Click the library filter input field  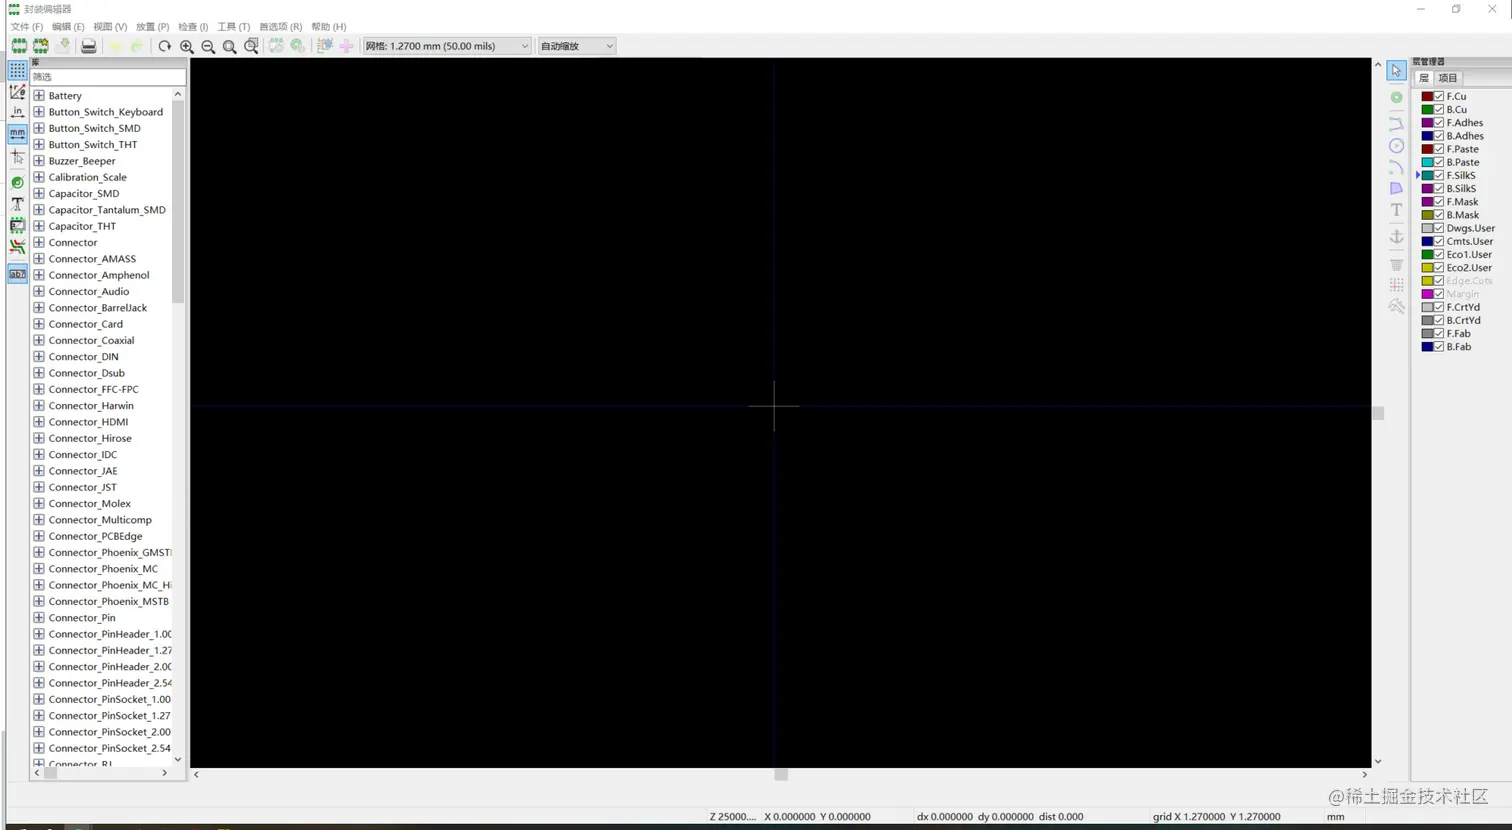pyautogui.click(x=108, y=77)
